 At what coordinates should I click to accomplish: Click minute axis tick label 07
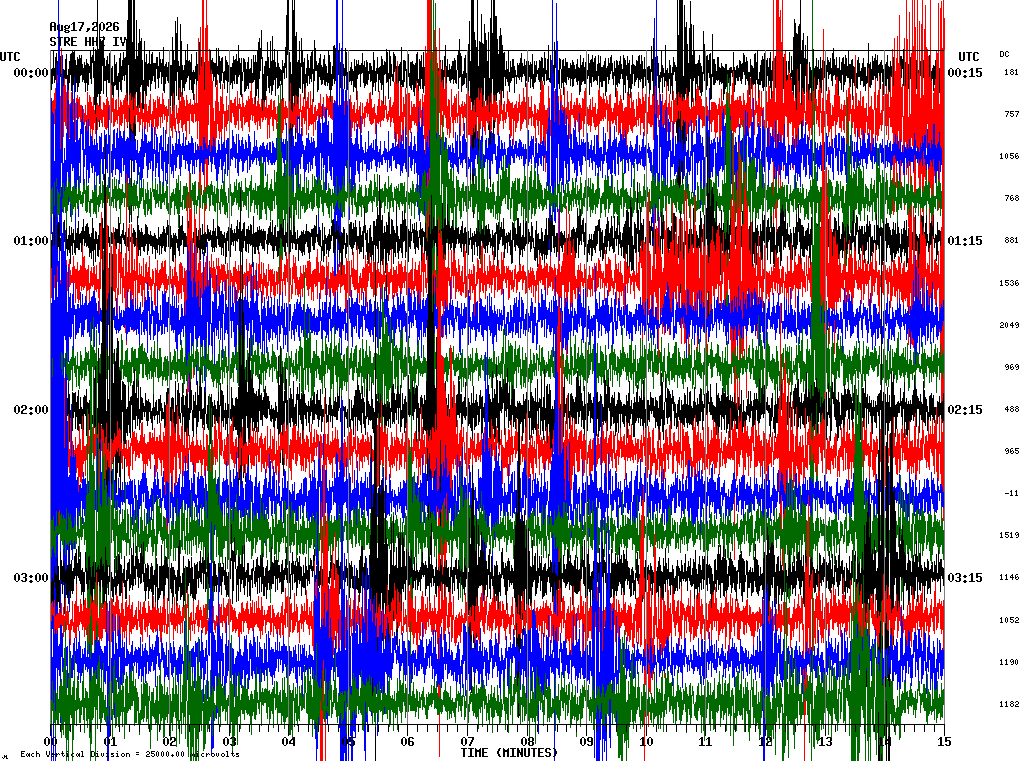pyautogui.click(x=468, y=741)
